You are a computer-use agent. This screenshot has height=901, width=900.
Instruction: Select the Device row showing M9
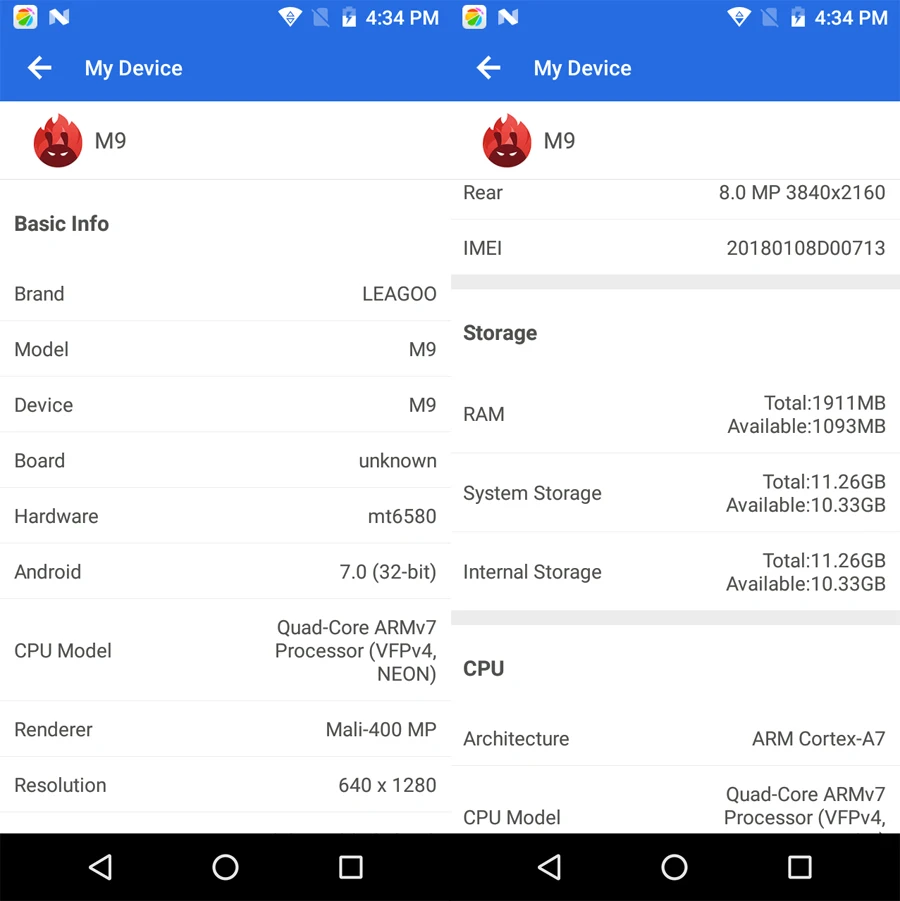[225, 405]
